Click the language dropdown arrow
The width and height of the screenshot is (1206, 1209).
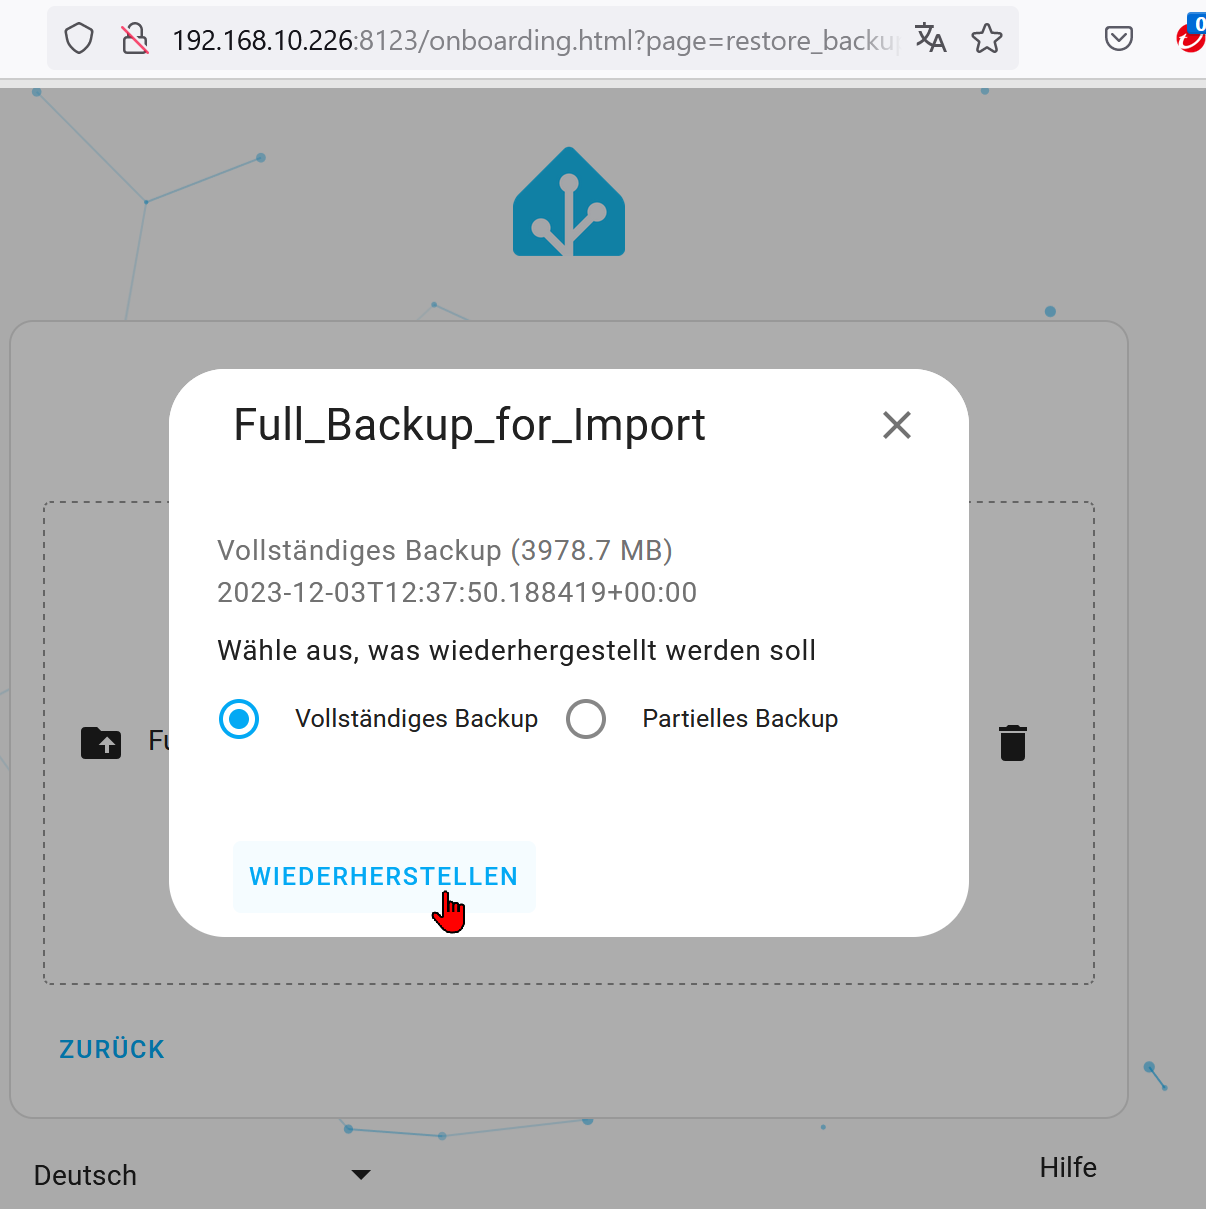[x=361, y=1175]
